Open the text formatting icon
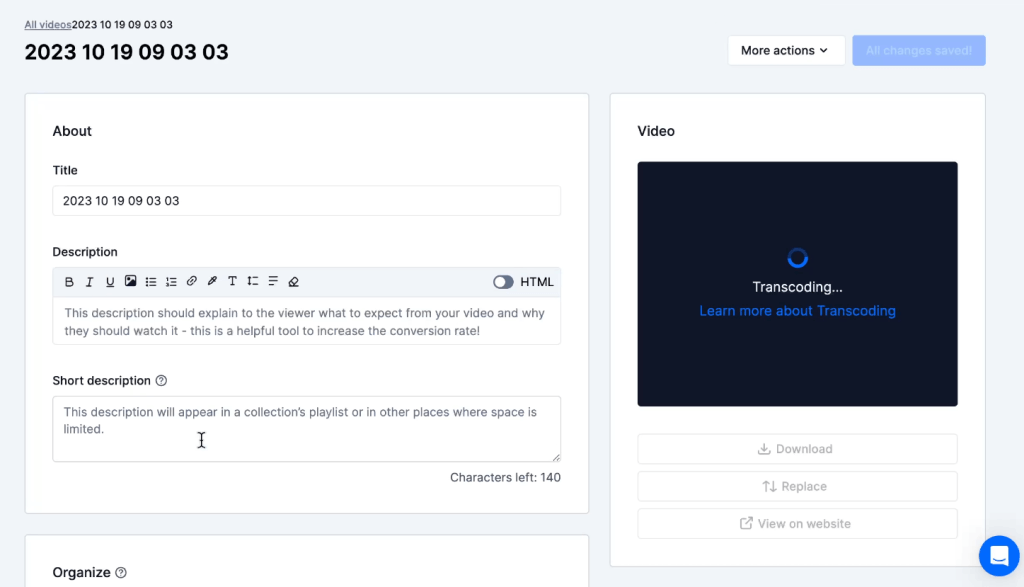Screen dimensions: 1024x587 pyautogui.click(x=232, y=281)
